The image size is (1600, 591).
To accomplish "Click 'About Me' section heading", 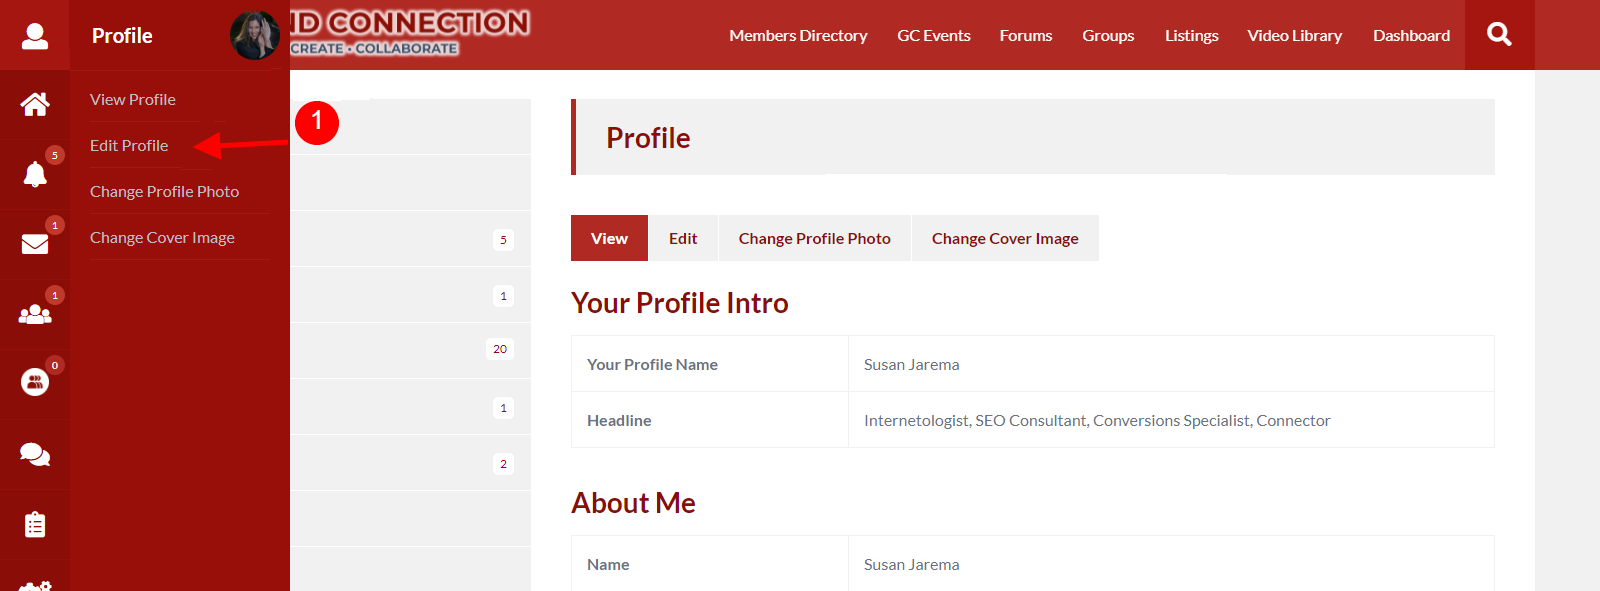I will tap(633, 503).
